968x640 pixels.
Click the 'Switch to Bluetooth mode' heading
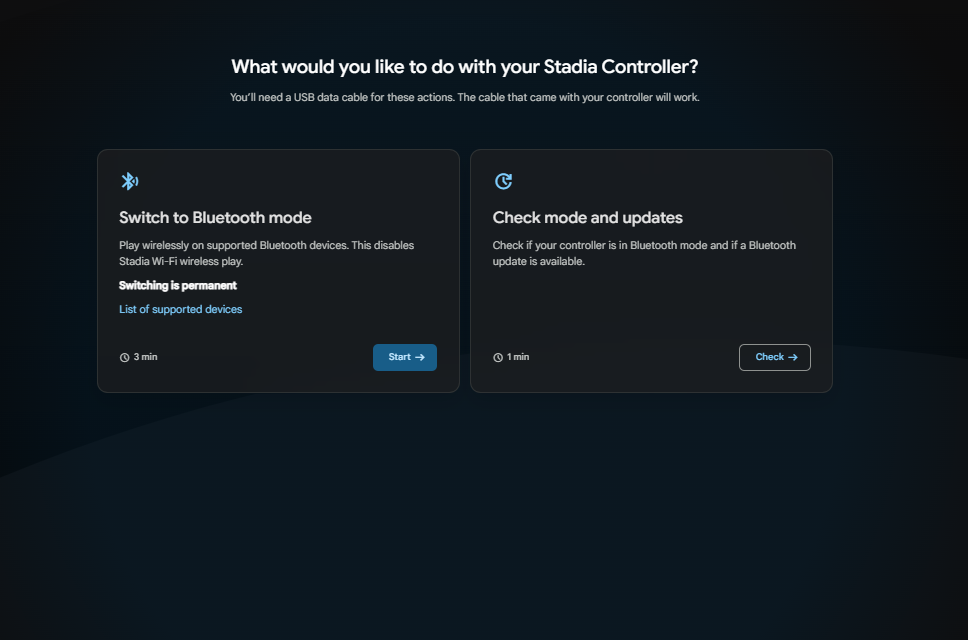(x=215, y=217)
